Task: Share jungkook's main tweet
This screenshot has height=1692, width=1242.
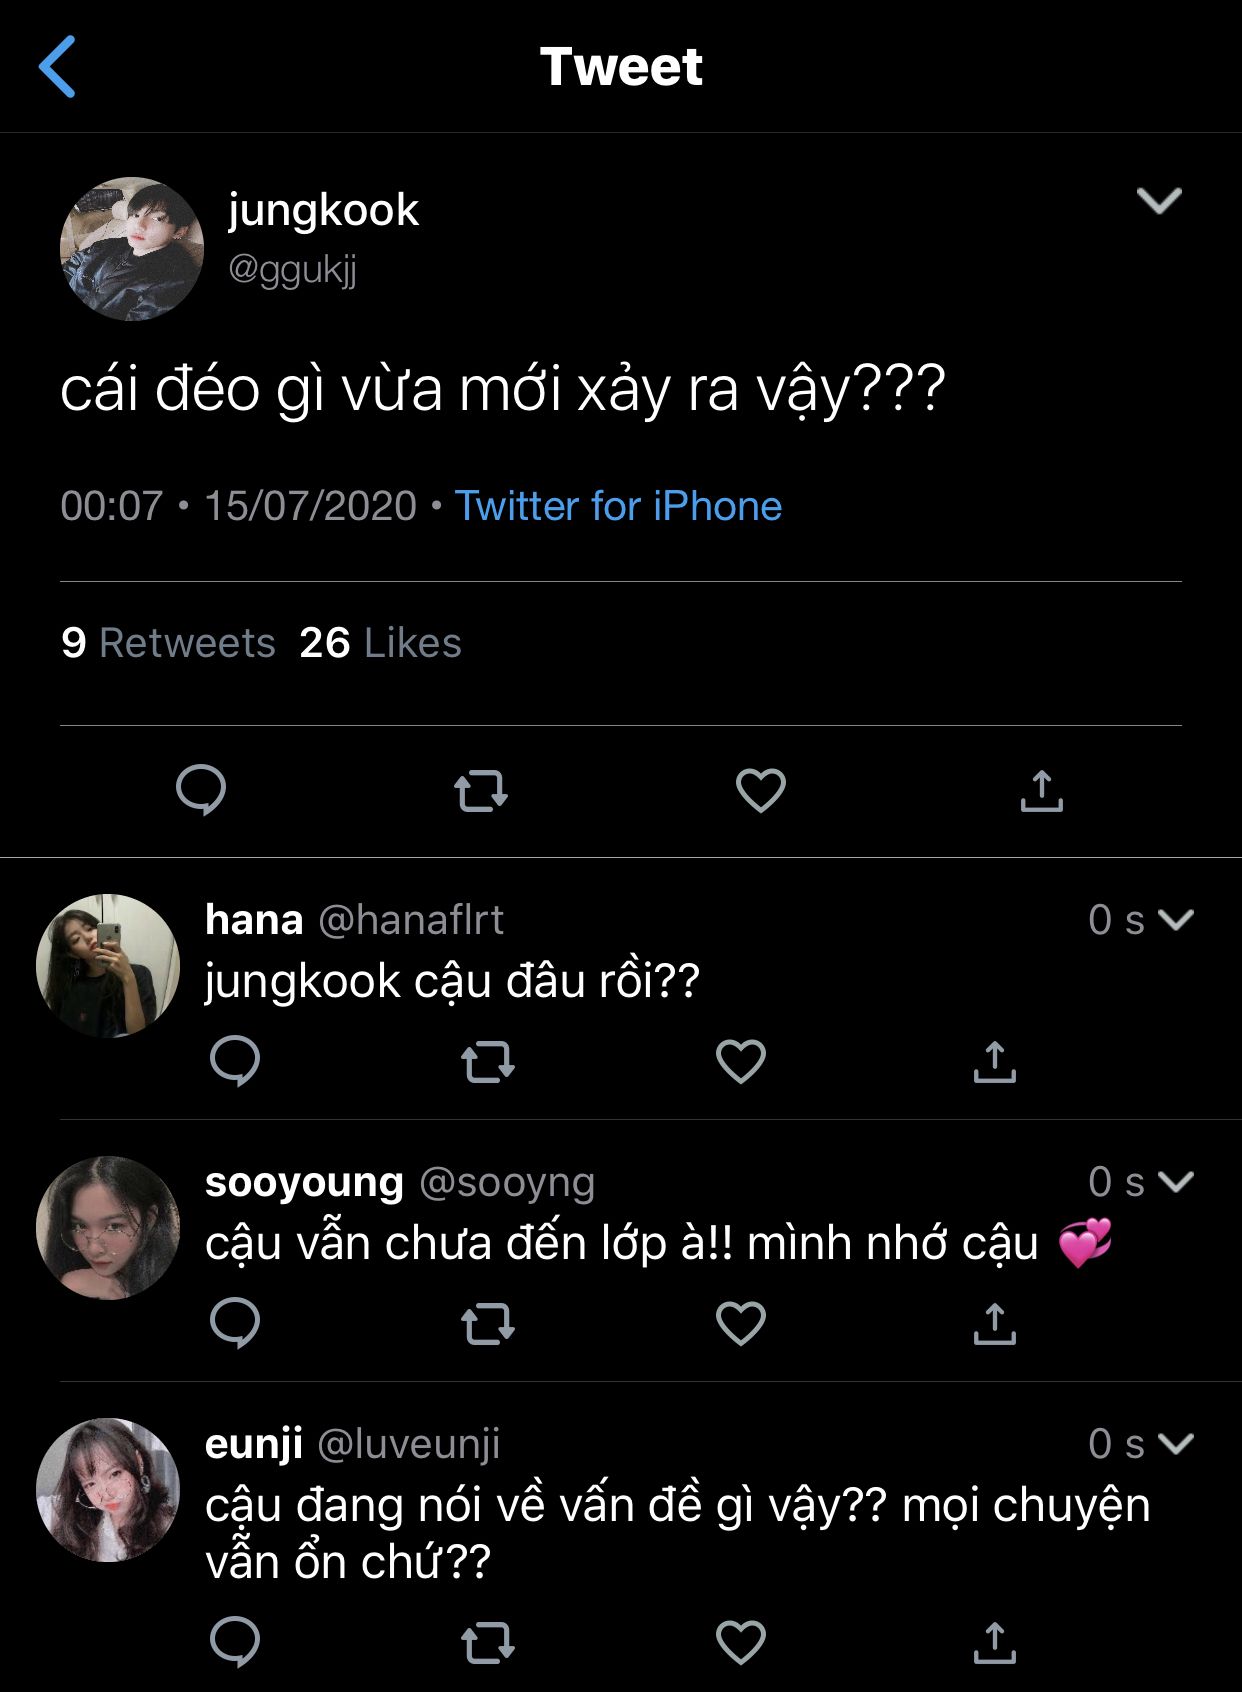Action: pos(1041,791)
